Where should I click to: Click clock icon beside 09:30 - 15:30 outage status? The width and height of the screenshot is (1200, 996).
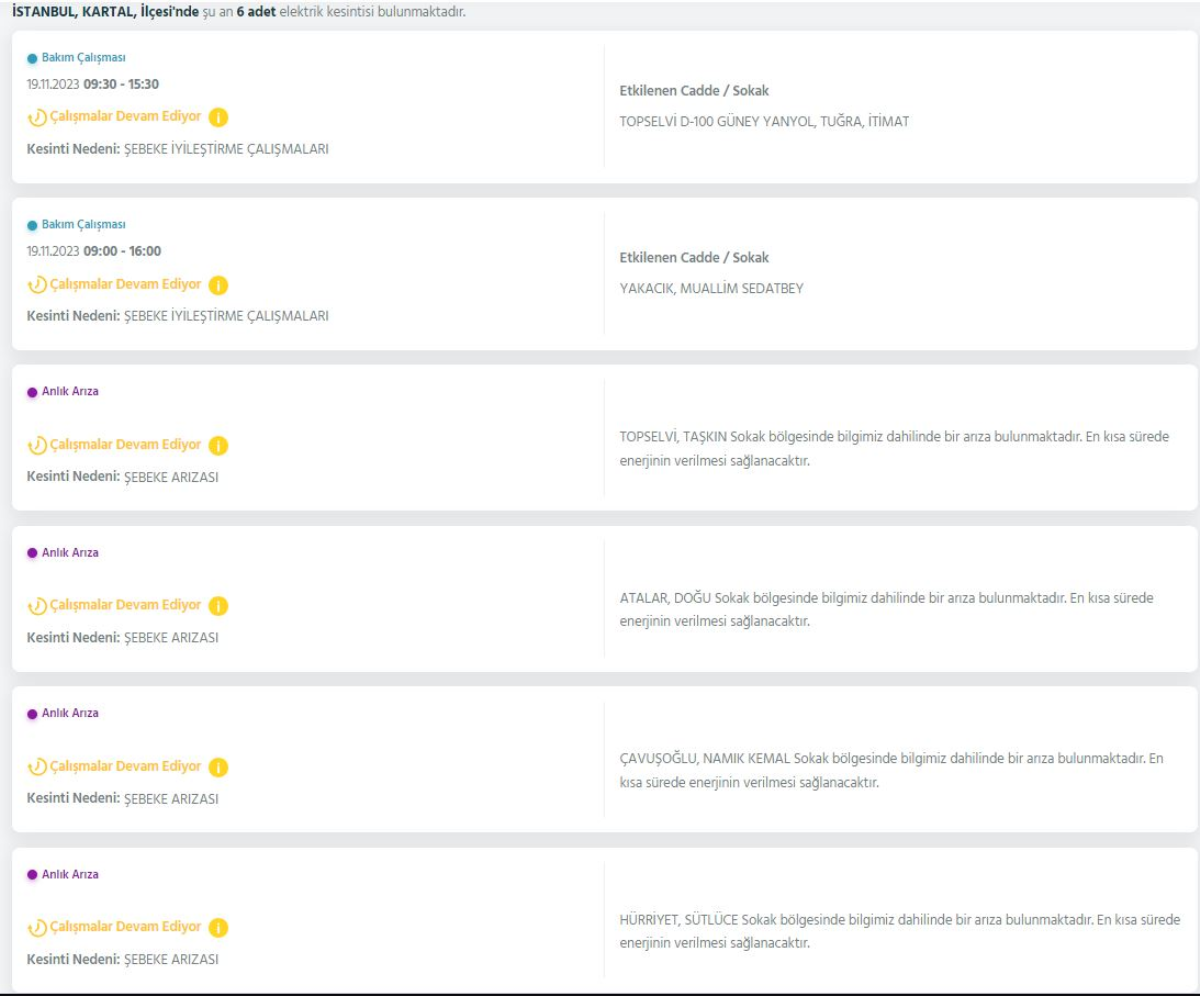tap(36, 117)
